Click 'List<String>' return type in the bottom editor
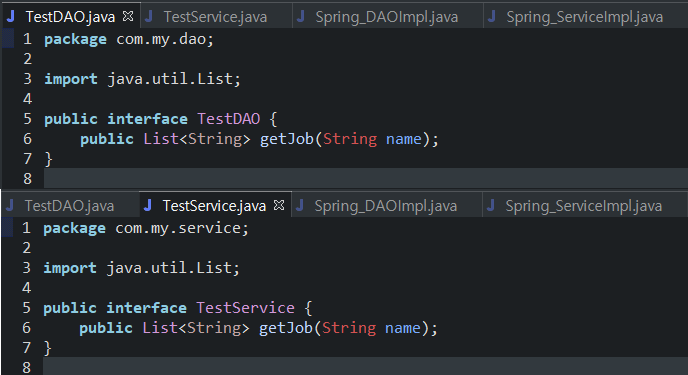Image resolution: width=688 pixels, height=375 pixels. tap(196, 328)
